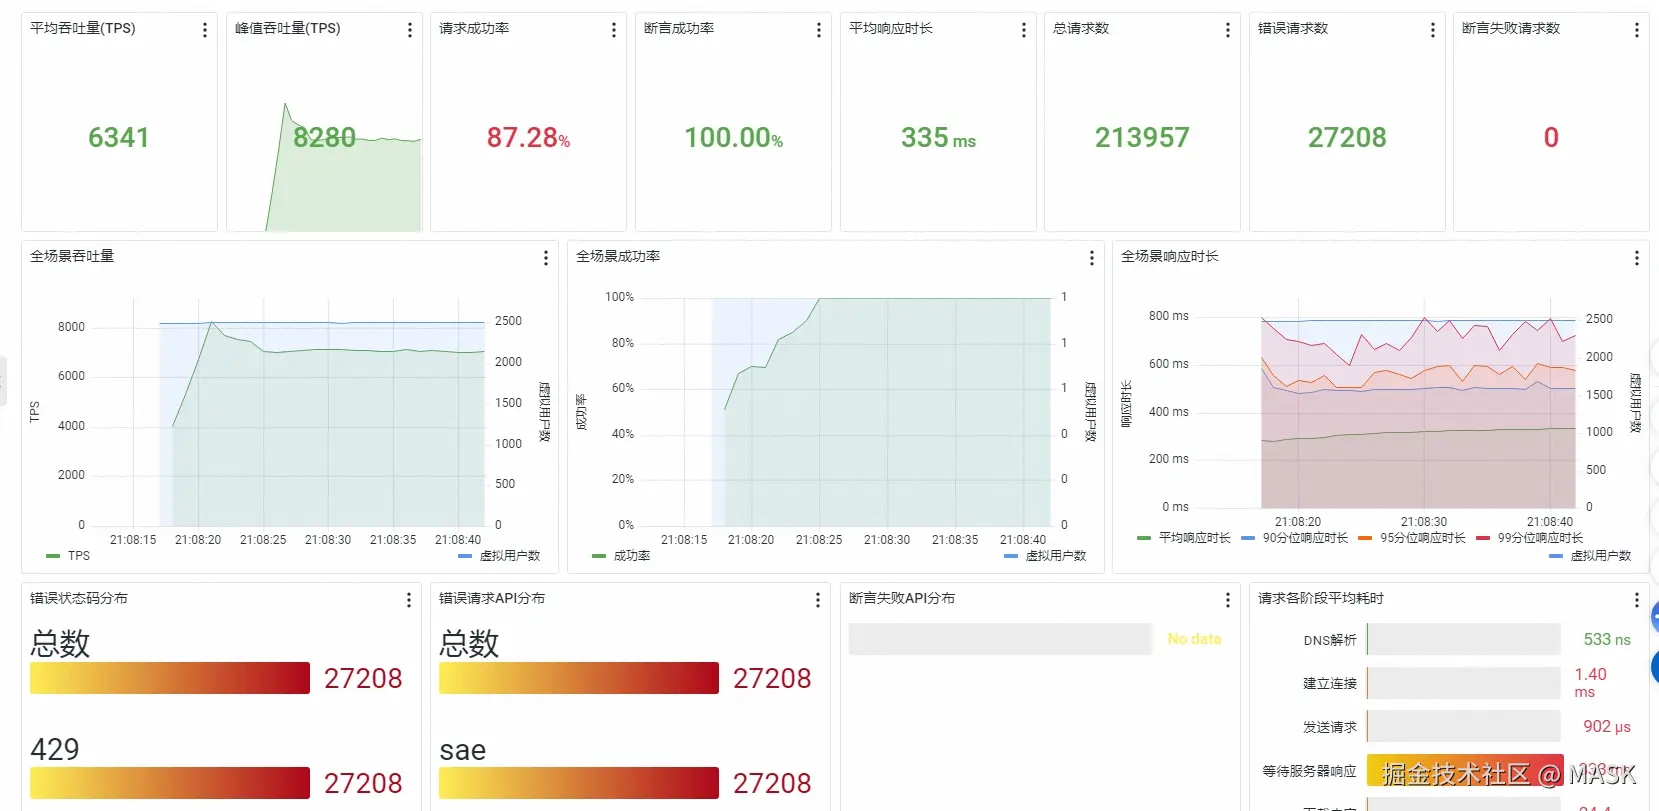Open the 断言失败请求数 panel three-dot menu
This screenshot has width=1659, height=811.
[1637, 30]
